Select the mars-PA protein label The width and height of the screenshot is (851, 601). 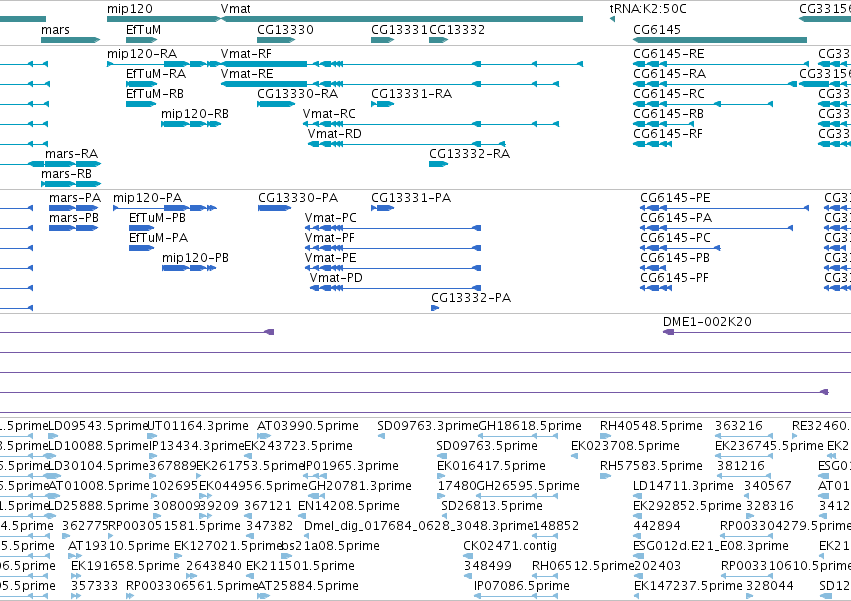[75, 198]
